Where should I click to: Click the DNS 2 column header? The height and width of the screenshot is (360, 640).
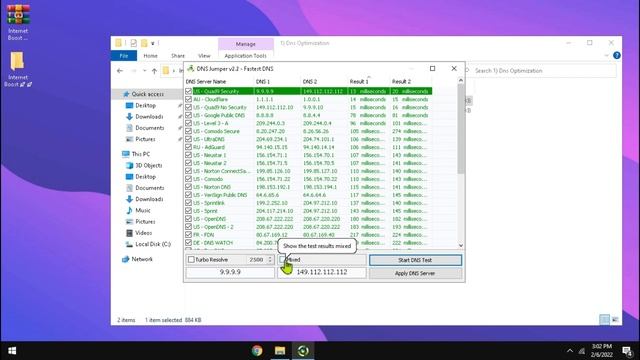pyautogui.click(x=324, y=82)
